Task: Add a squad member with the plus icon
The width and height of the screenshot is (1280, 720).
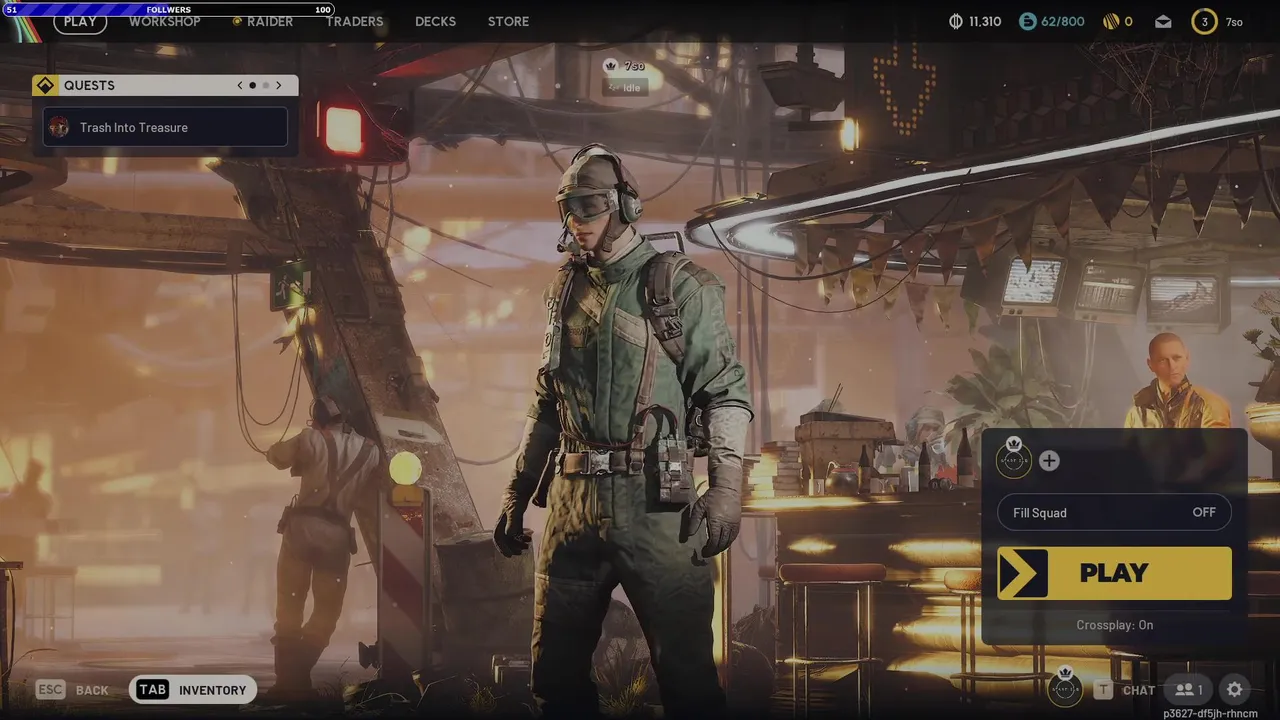Action: (1049, 460)
